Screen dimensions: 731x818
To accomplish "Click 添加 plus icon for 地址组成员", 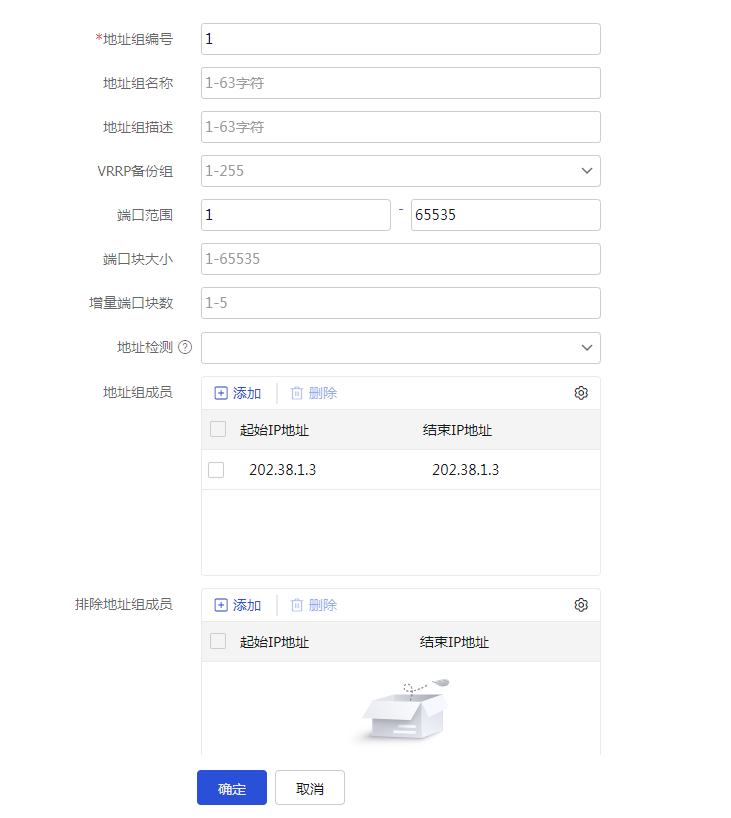I will 221,393.
